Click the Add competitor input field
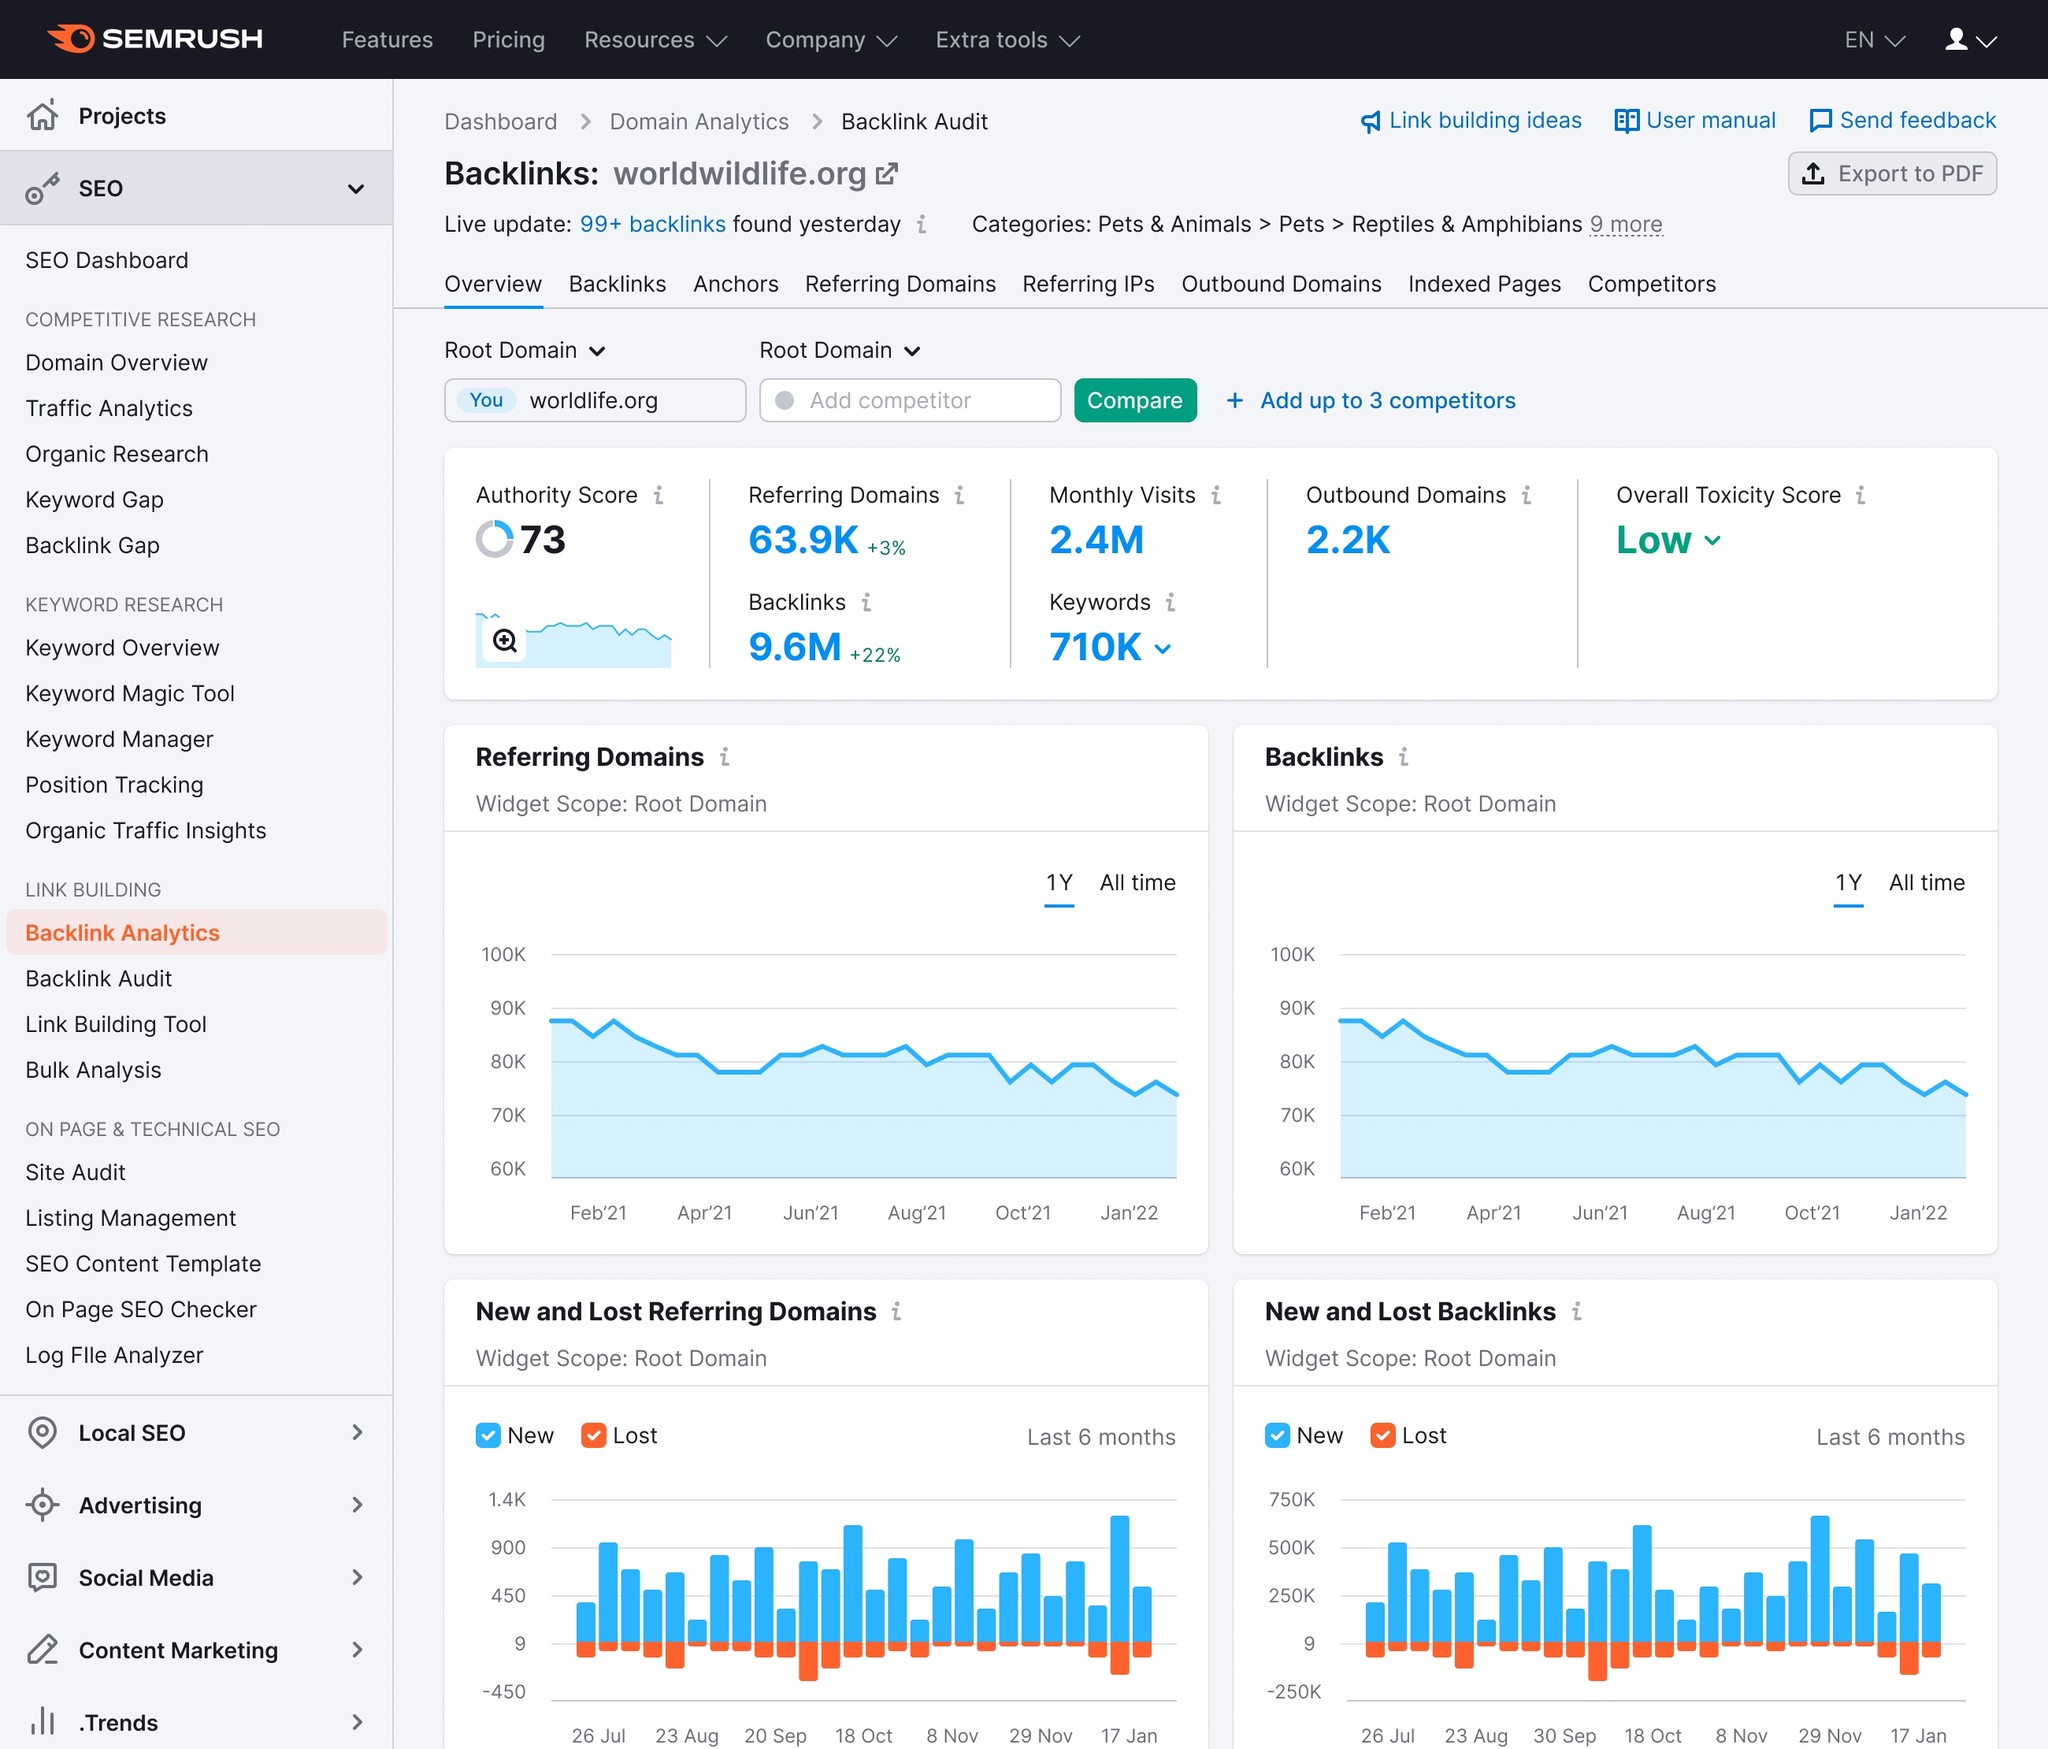The image size is (2048, 1749). [909, 400]
